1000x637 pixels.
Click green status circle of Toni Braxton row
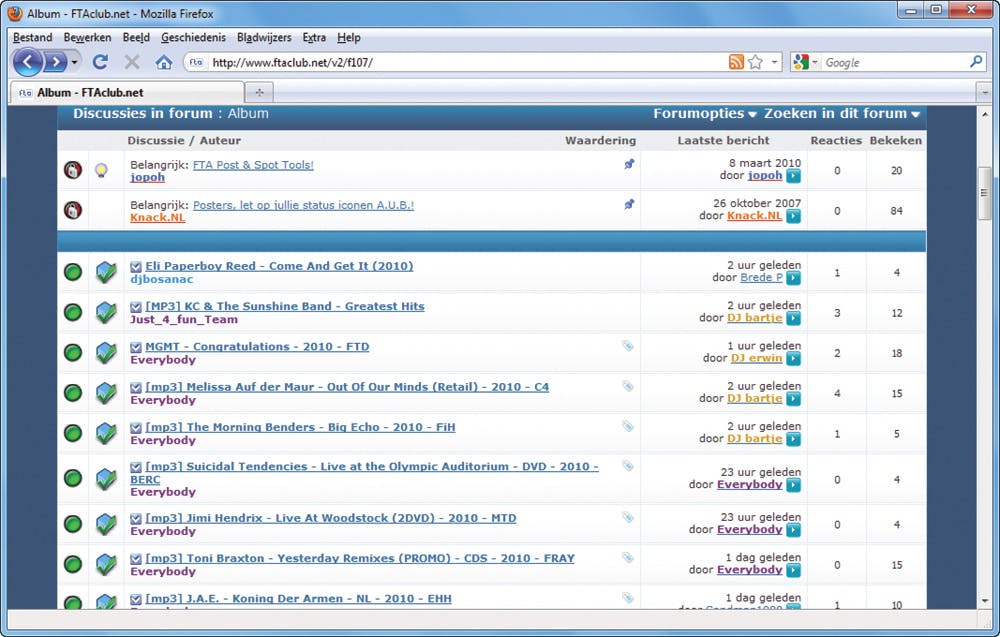[73, 564]
